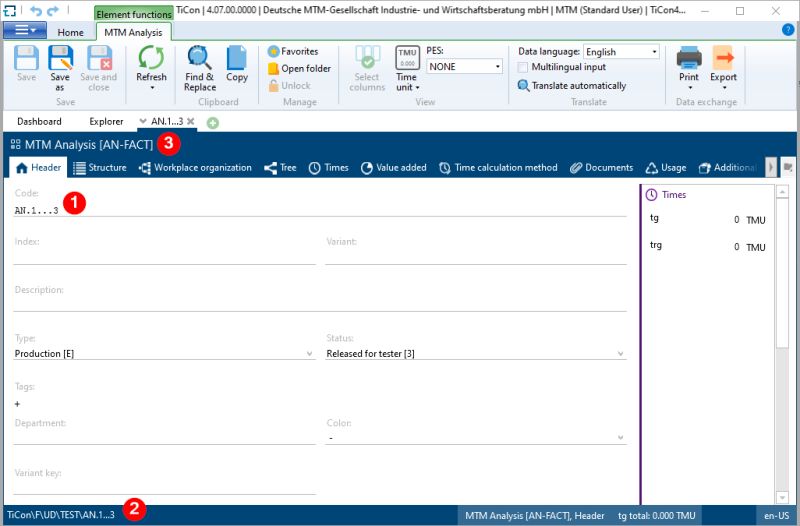The height and width of the screenshot is (526, 800).
Task: Open Workplace organization tab
Action: coord(195,167)
